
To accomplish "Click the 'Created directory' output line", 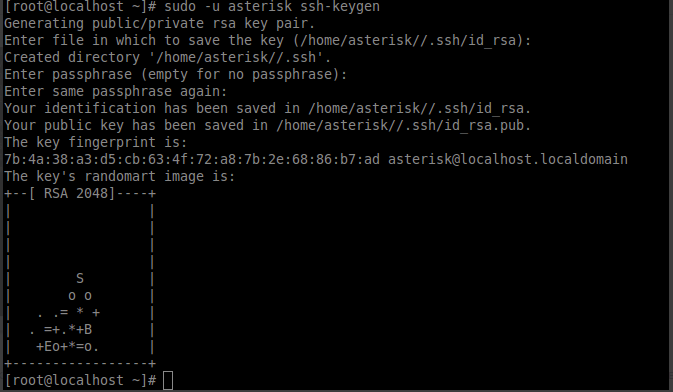I will (168, 57).
